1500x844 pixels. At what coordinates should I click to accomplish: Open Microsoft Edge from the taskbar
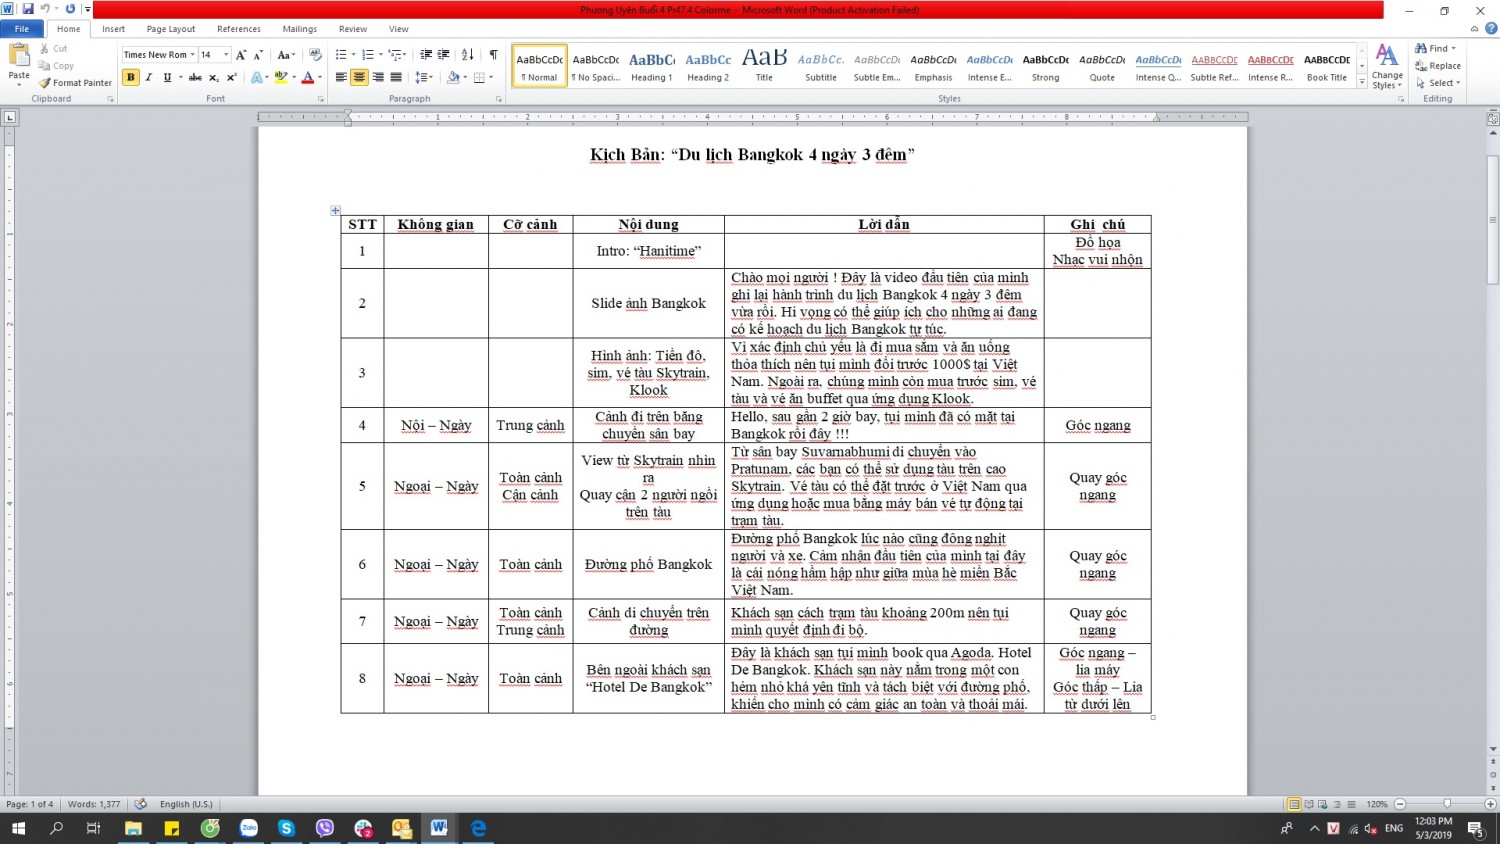point(478,828)
